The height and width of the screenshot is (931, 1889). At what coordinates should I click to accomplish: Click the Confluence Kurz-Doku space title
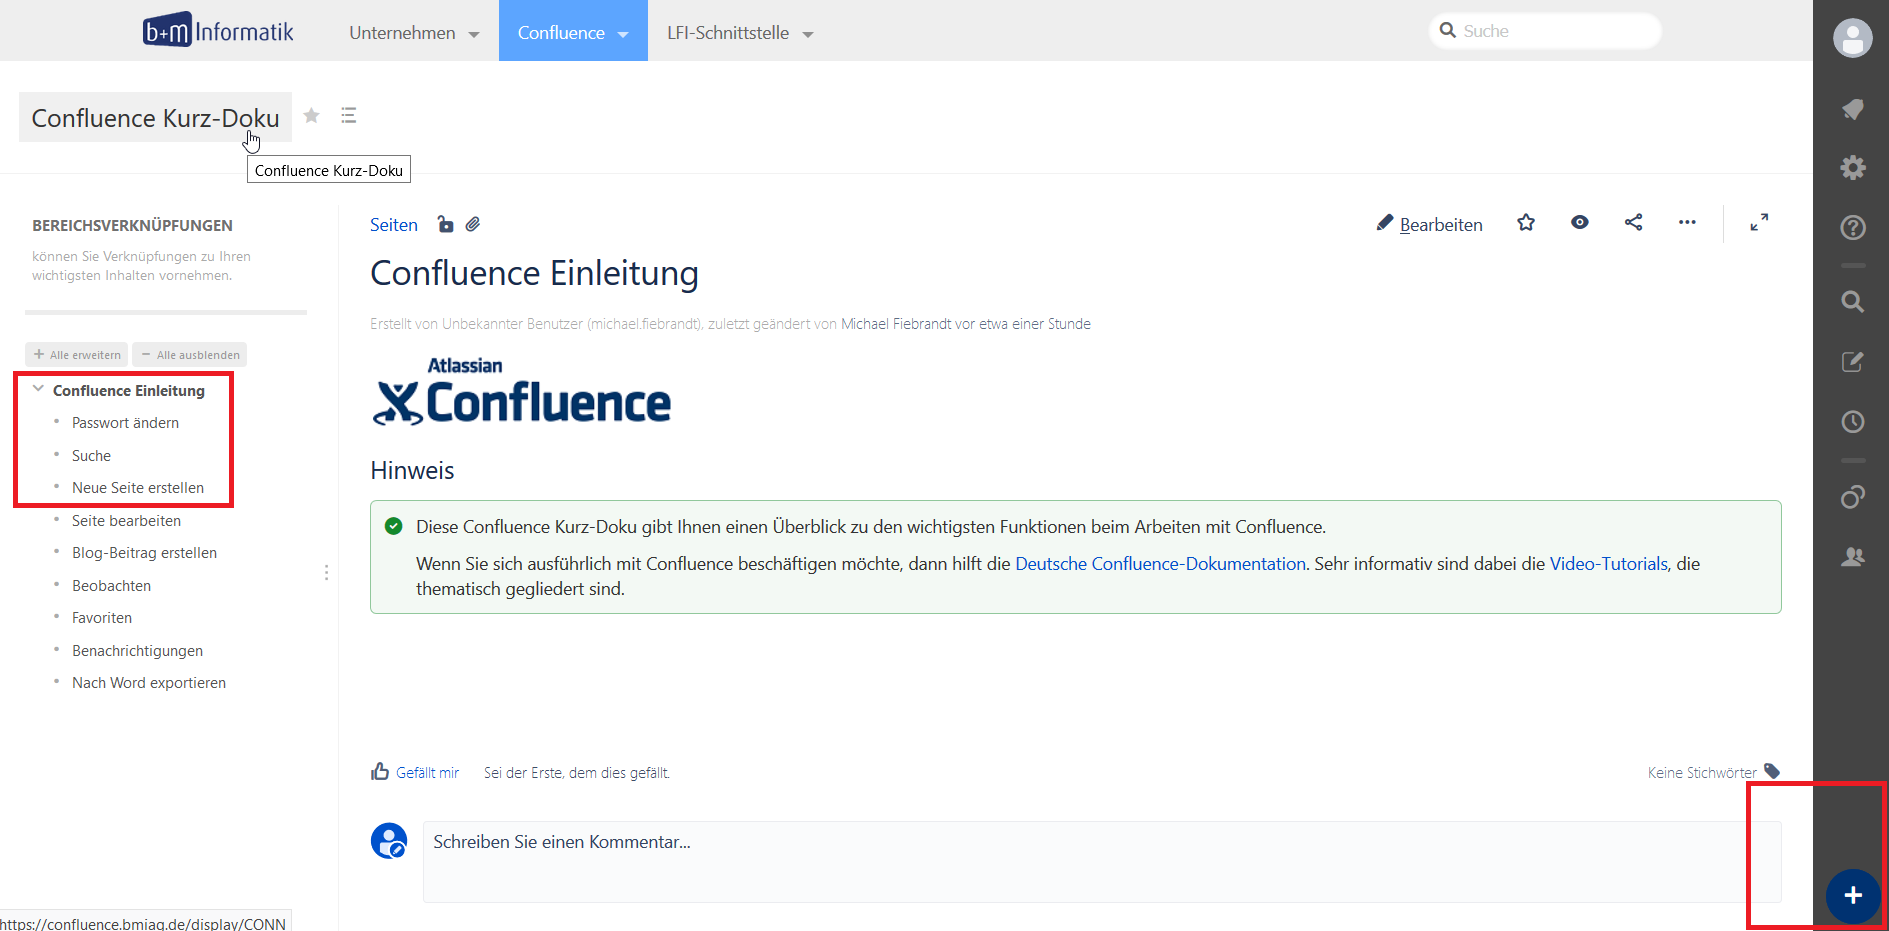click(x=155, y=118)
